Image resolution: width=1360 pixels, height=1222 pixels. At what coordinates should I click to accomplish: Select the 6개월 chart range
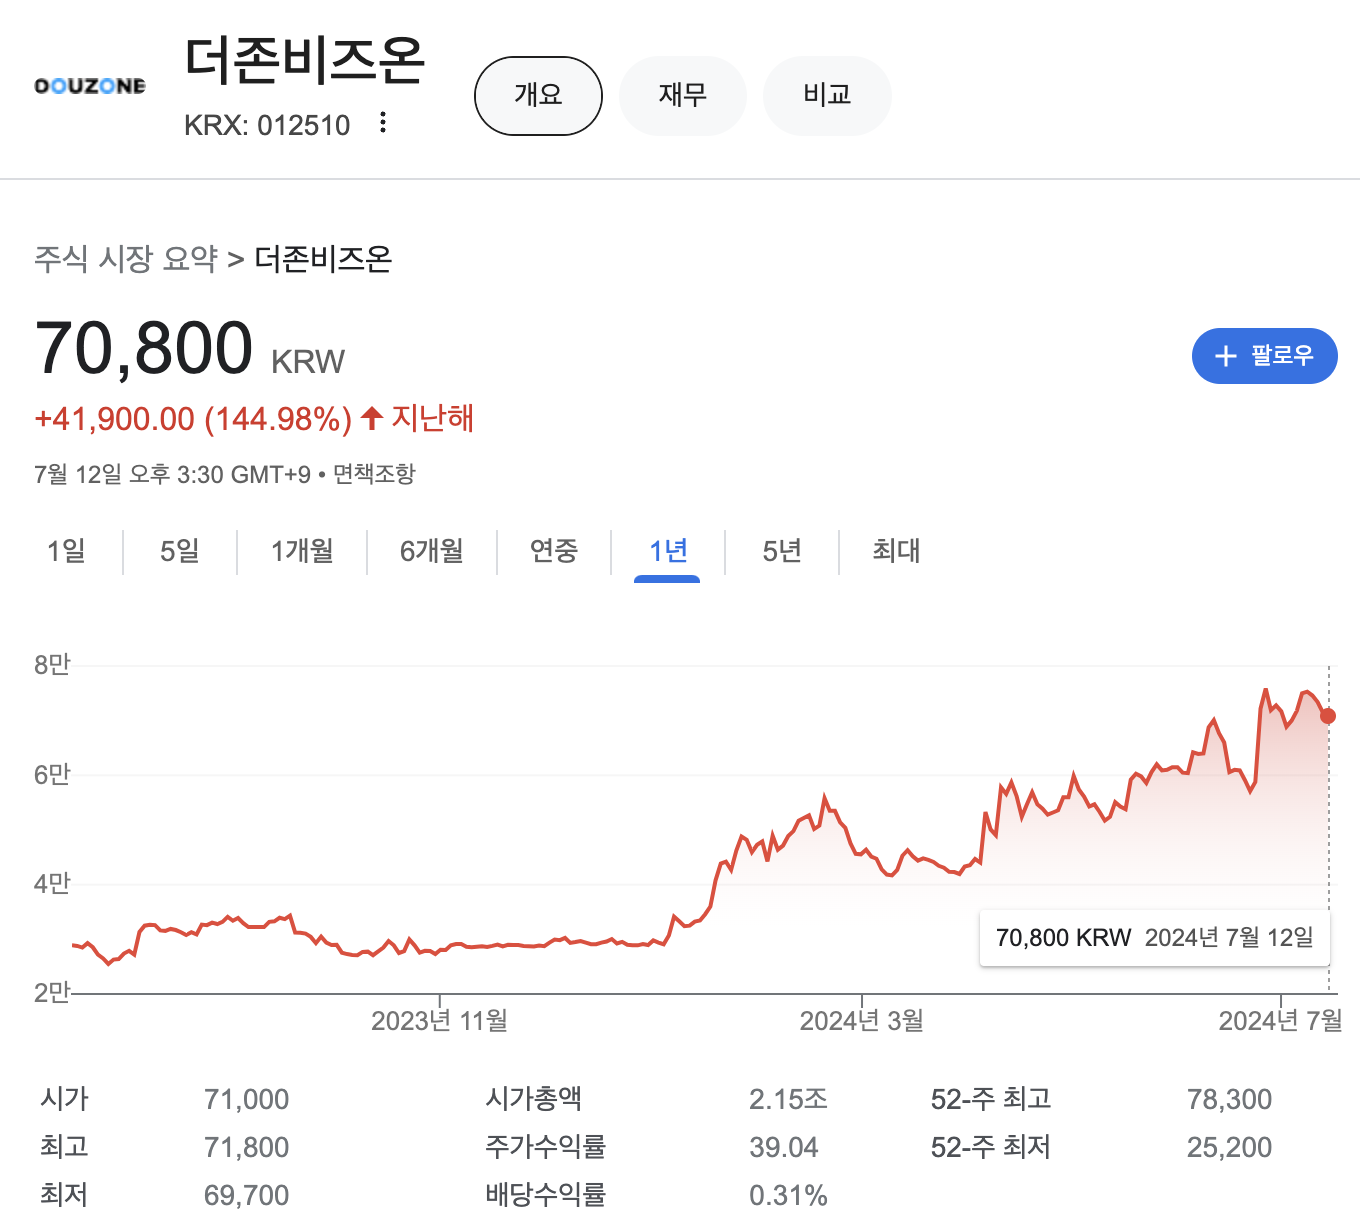click(x=432, y=551)
